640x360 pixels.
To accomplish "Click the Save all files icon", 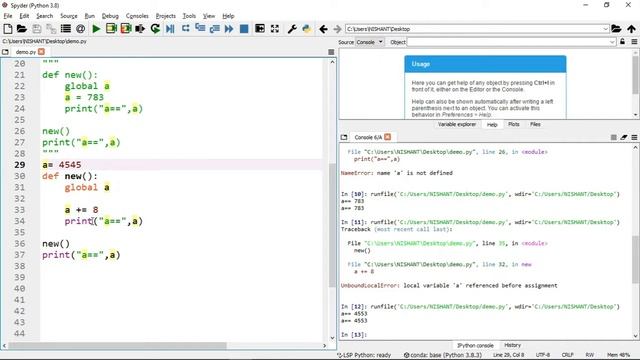I will point(51,29).
